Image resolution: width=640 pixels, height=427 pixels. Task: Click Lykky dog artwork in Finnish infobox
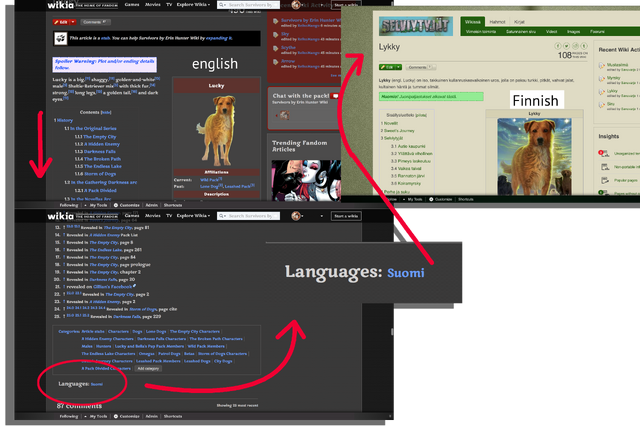tap(534, 157)
